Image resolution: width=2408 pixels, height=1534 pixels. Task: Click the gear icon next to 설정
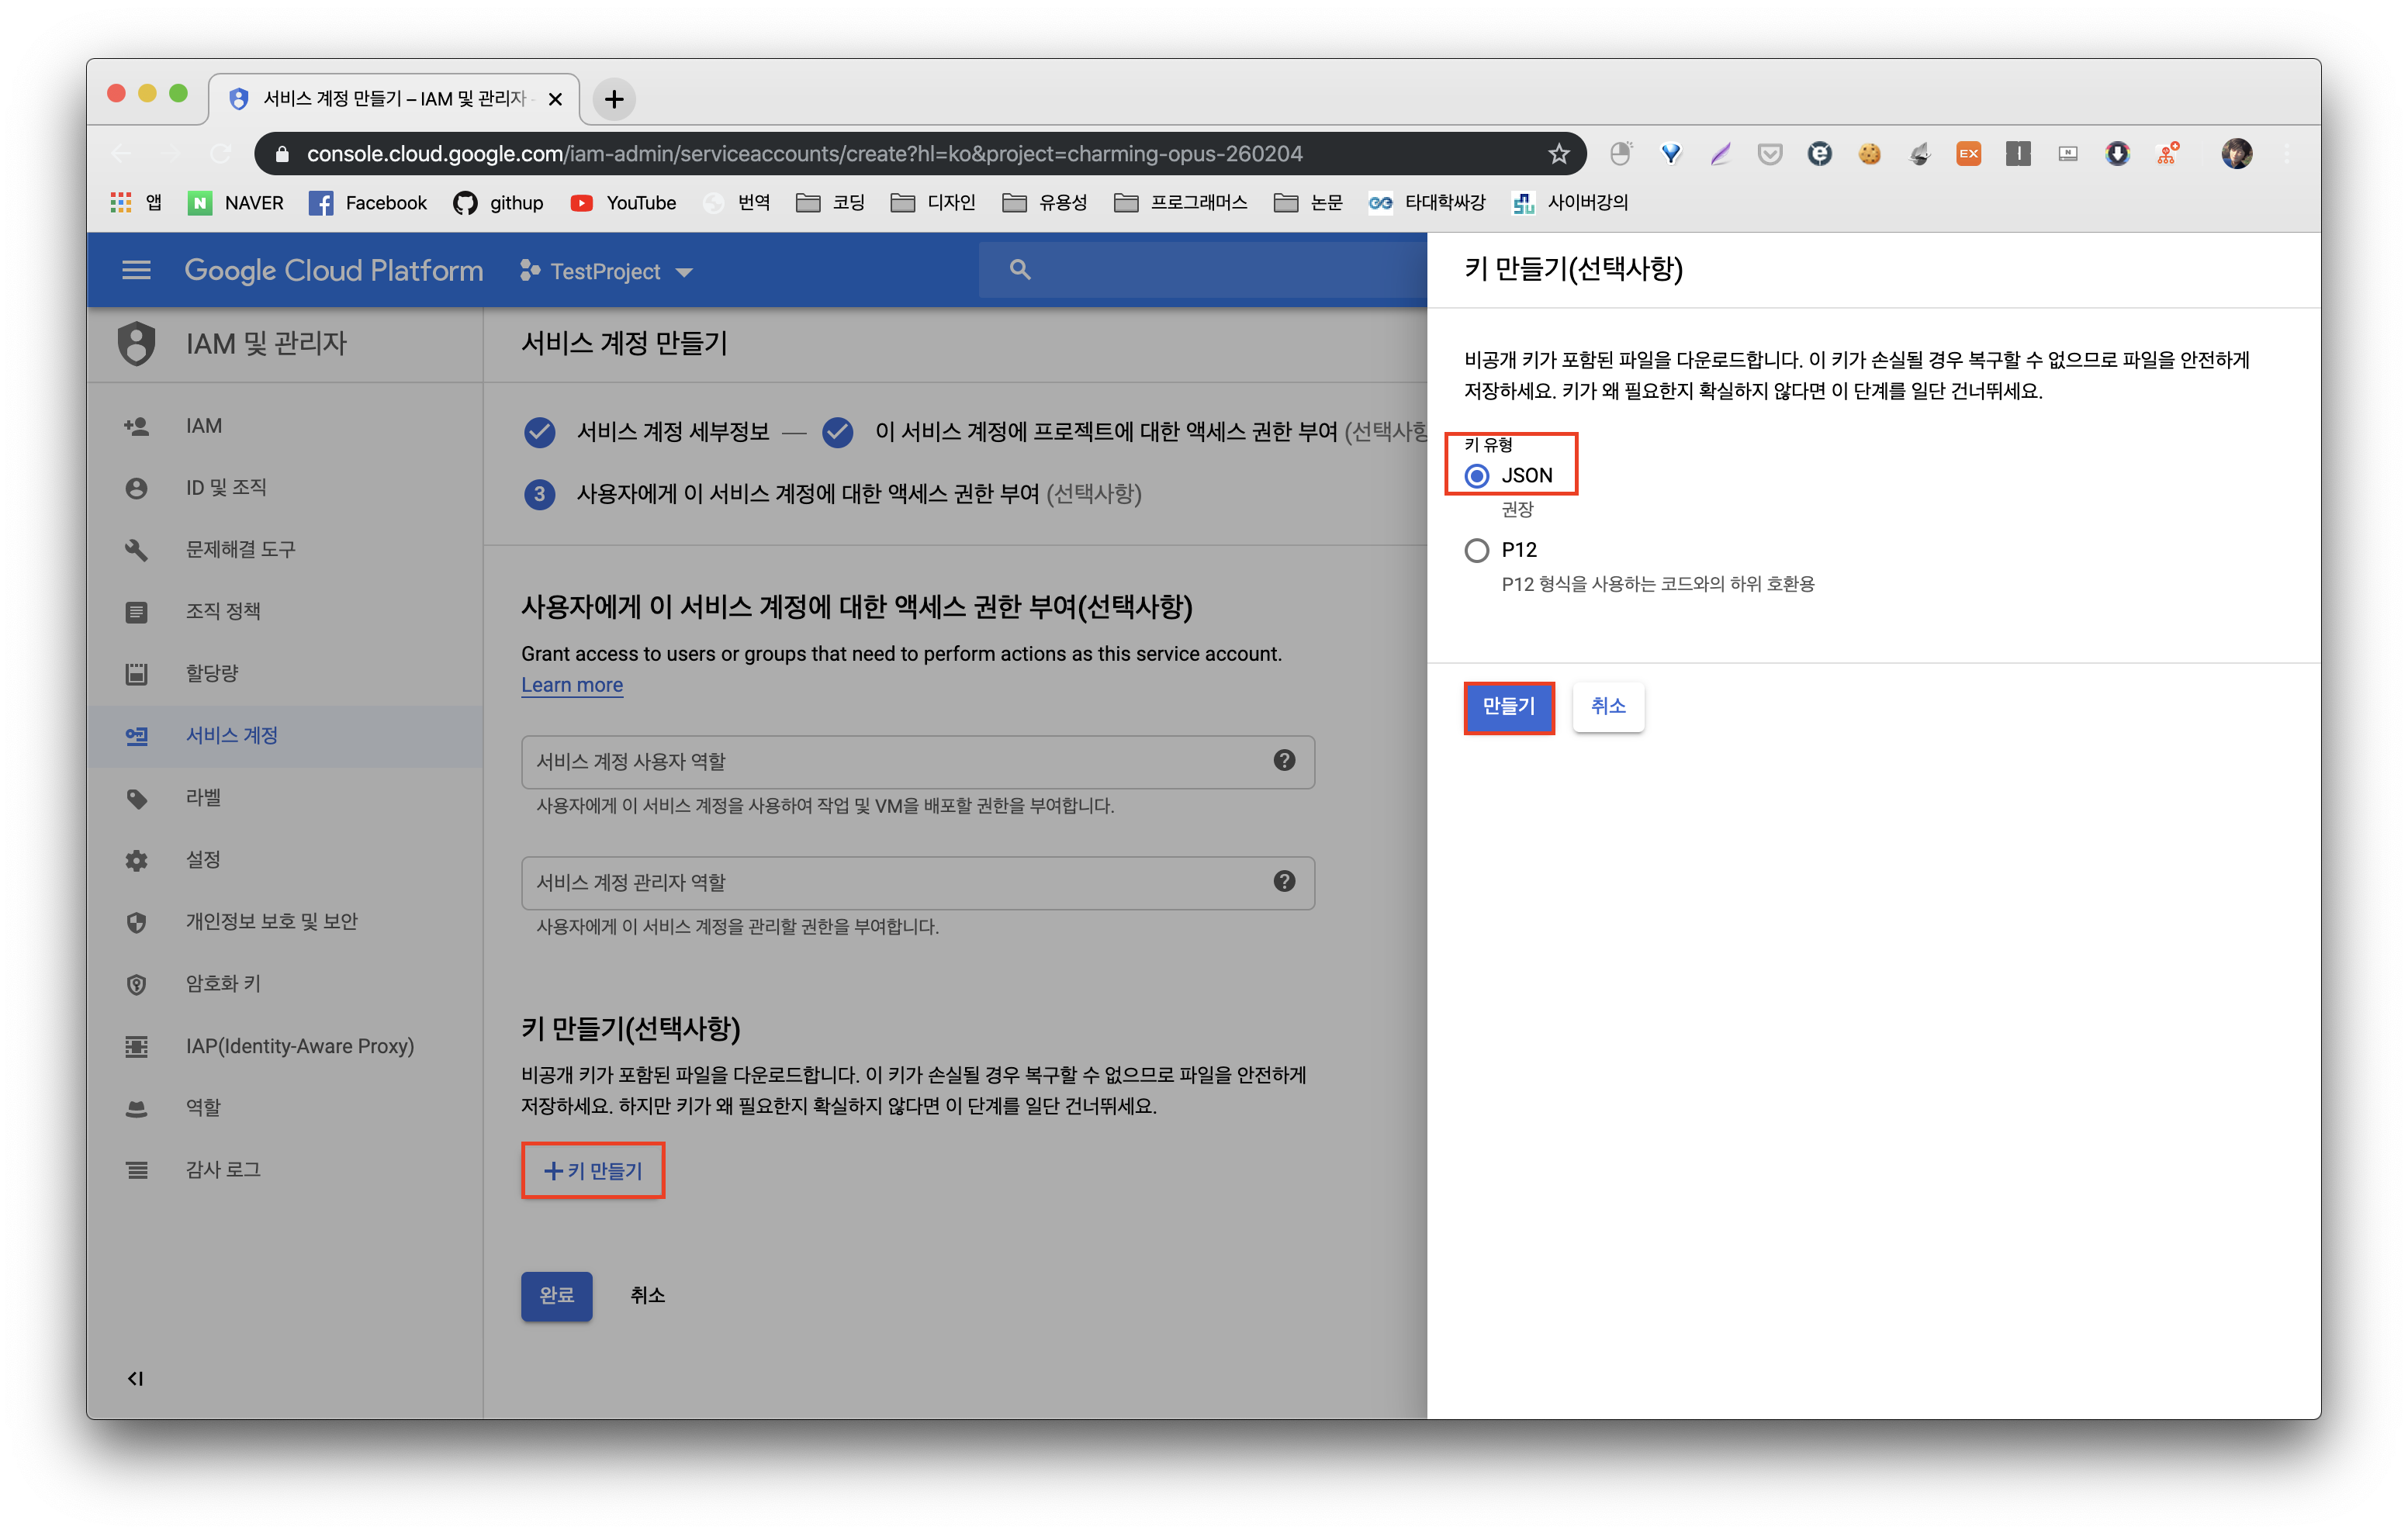pos(137,860)
